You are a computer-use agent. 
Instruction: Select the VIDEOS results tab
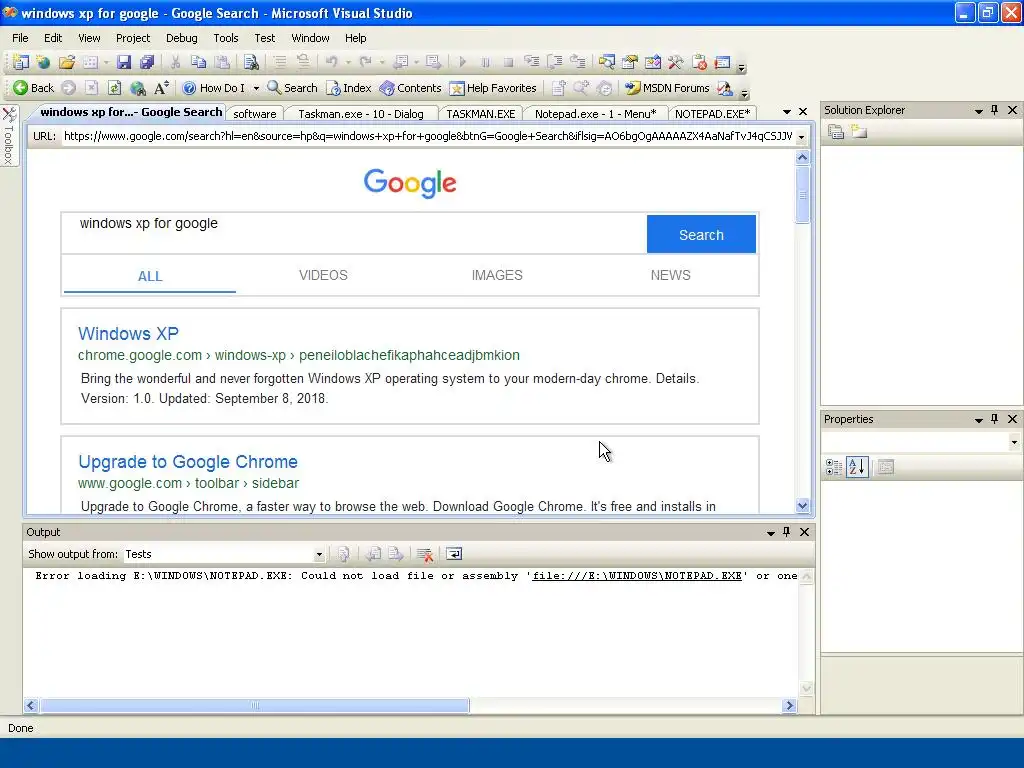pos(323,276)
